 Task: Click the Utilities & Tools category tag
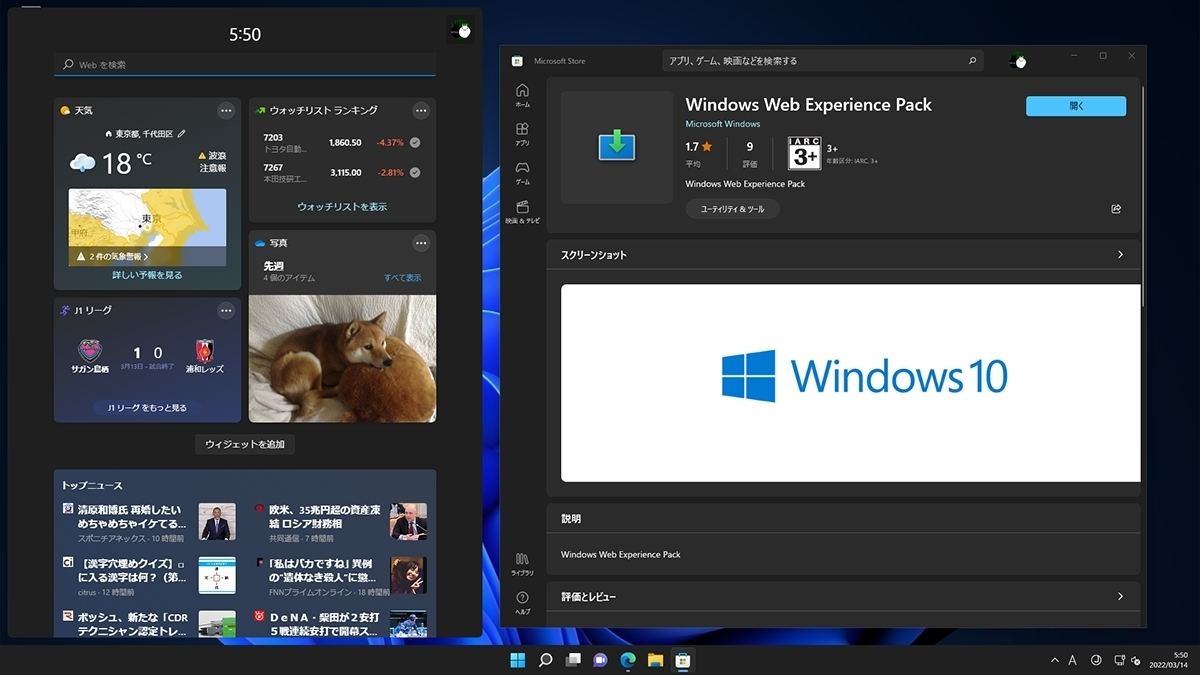tap(732, 209)
